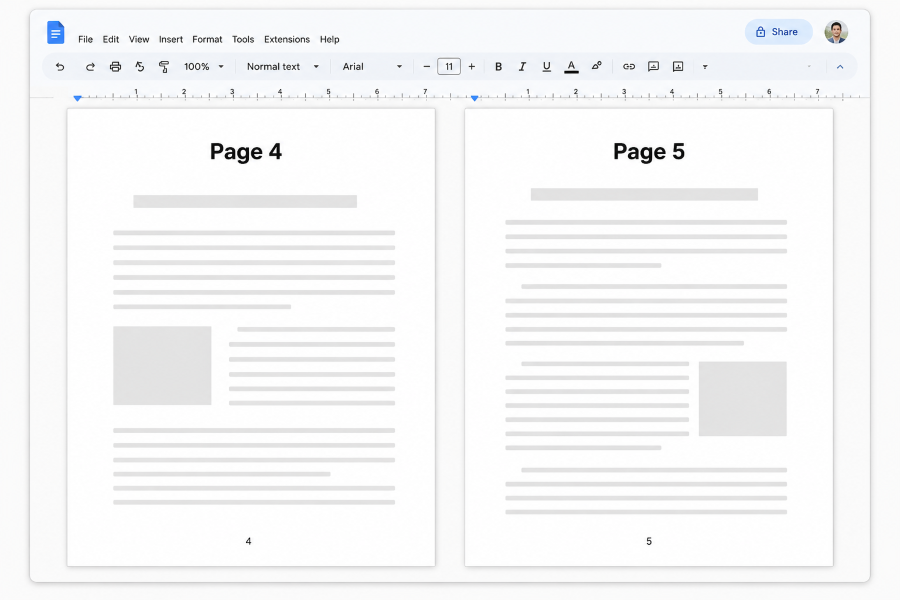This screenshot has height=600, width=900.
Task: Open the Tools menu
Action: (x=243, y=39)
